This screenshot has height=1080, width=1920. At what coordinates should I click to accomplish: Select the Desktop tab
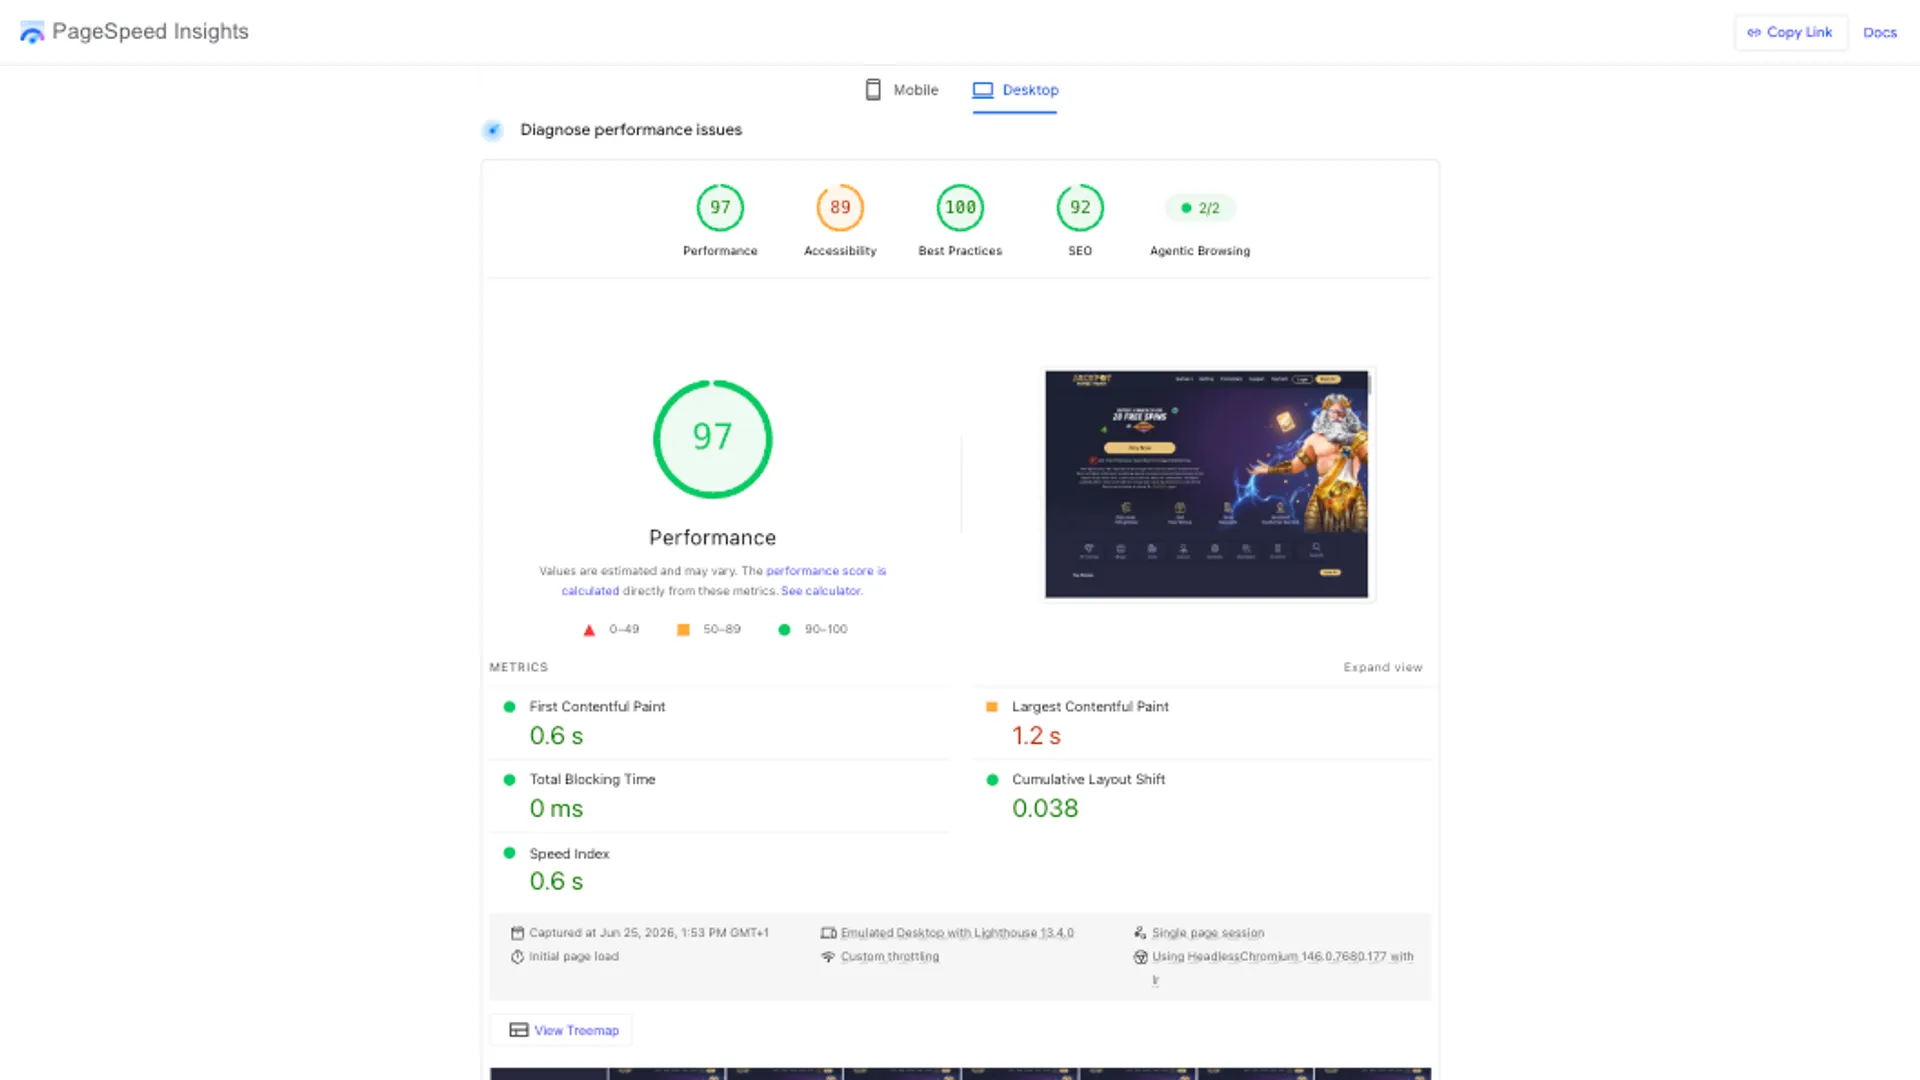1015,90
